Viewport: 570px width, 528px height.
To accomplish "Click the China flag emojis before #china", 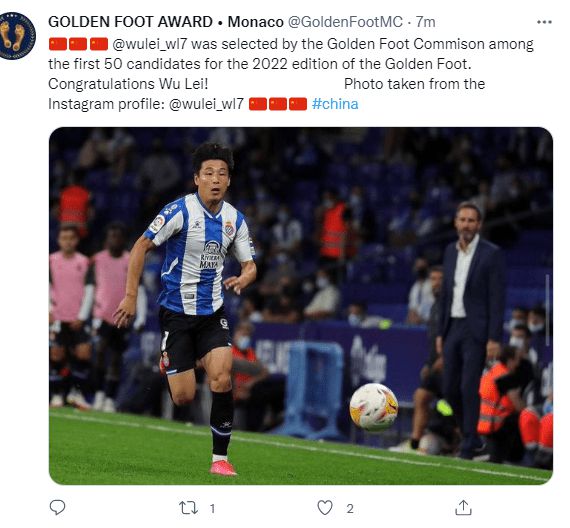I will click(278, 104).
